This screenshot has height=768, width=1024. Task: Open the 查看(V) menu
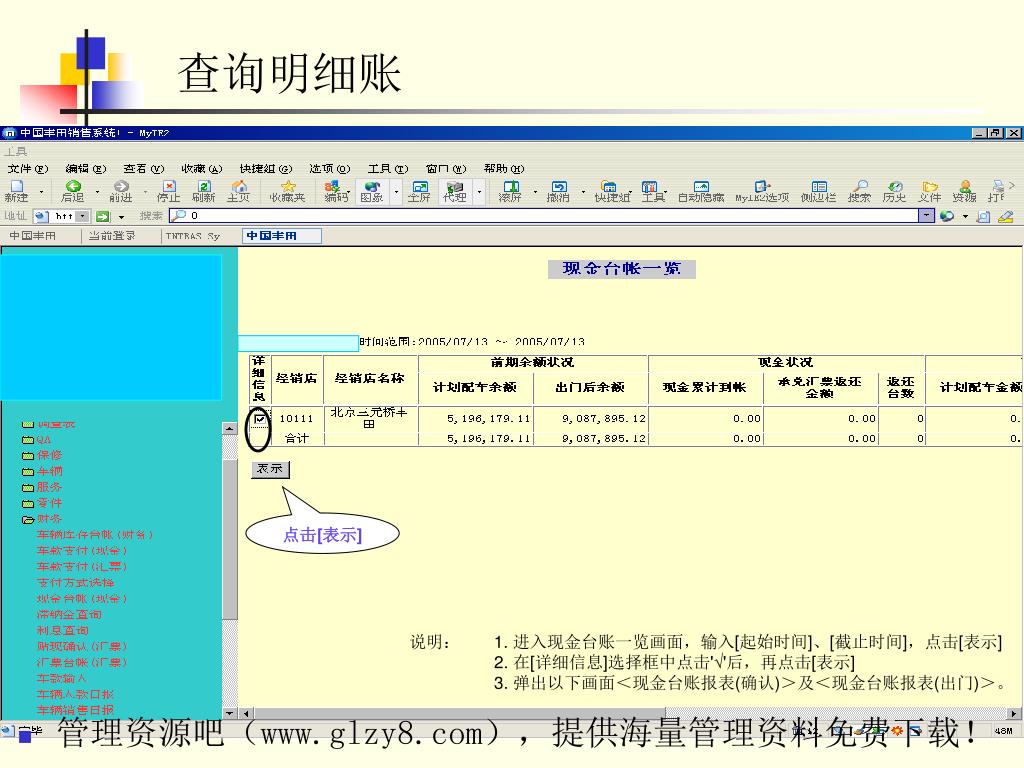[x=144, y=168]
